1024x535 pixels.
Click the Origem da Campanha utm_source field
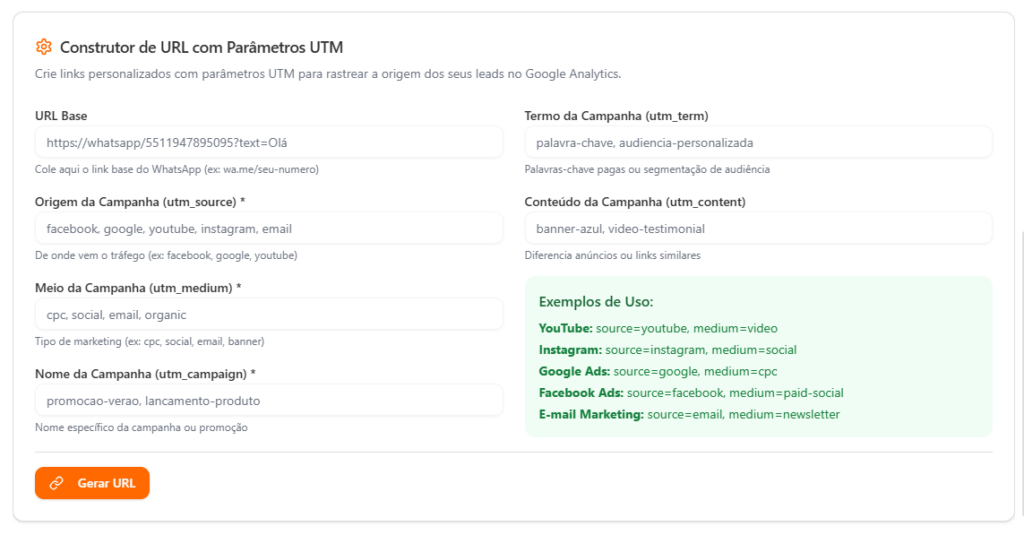(268, 229)
